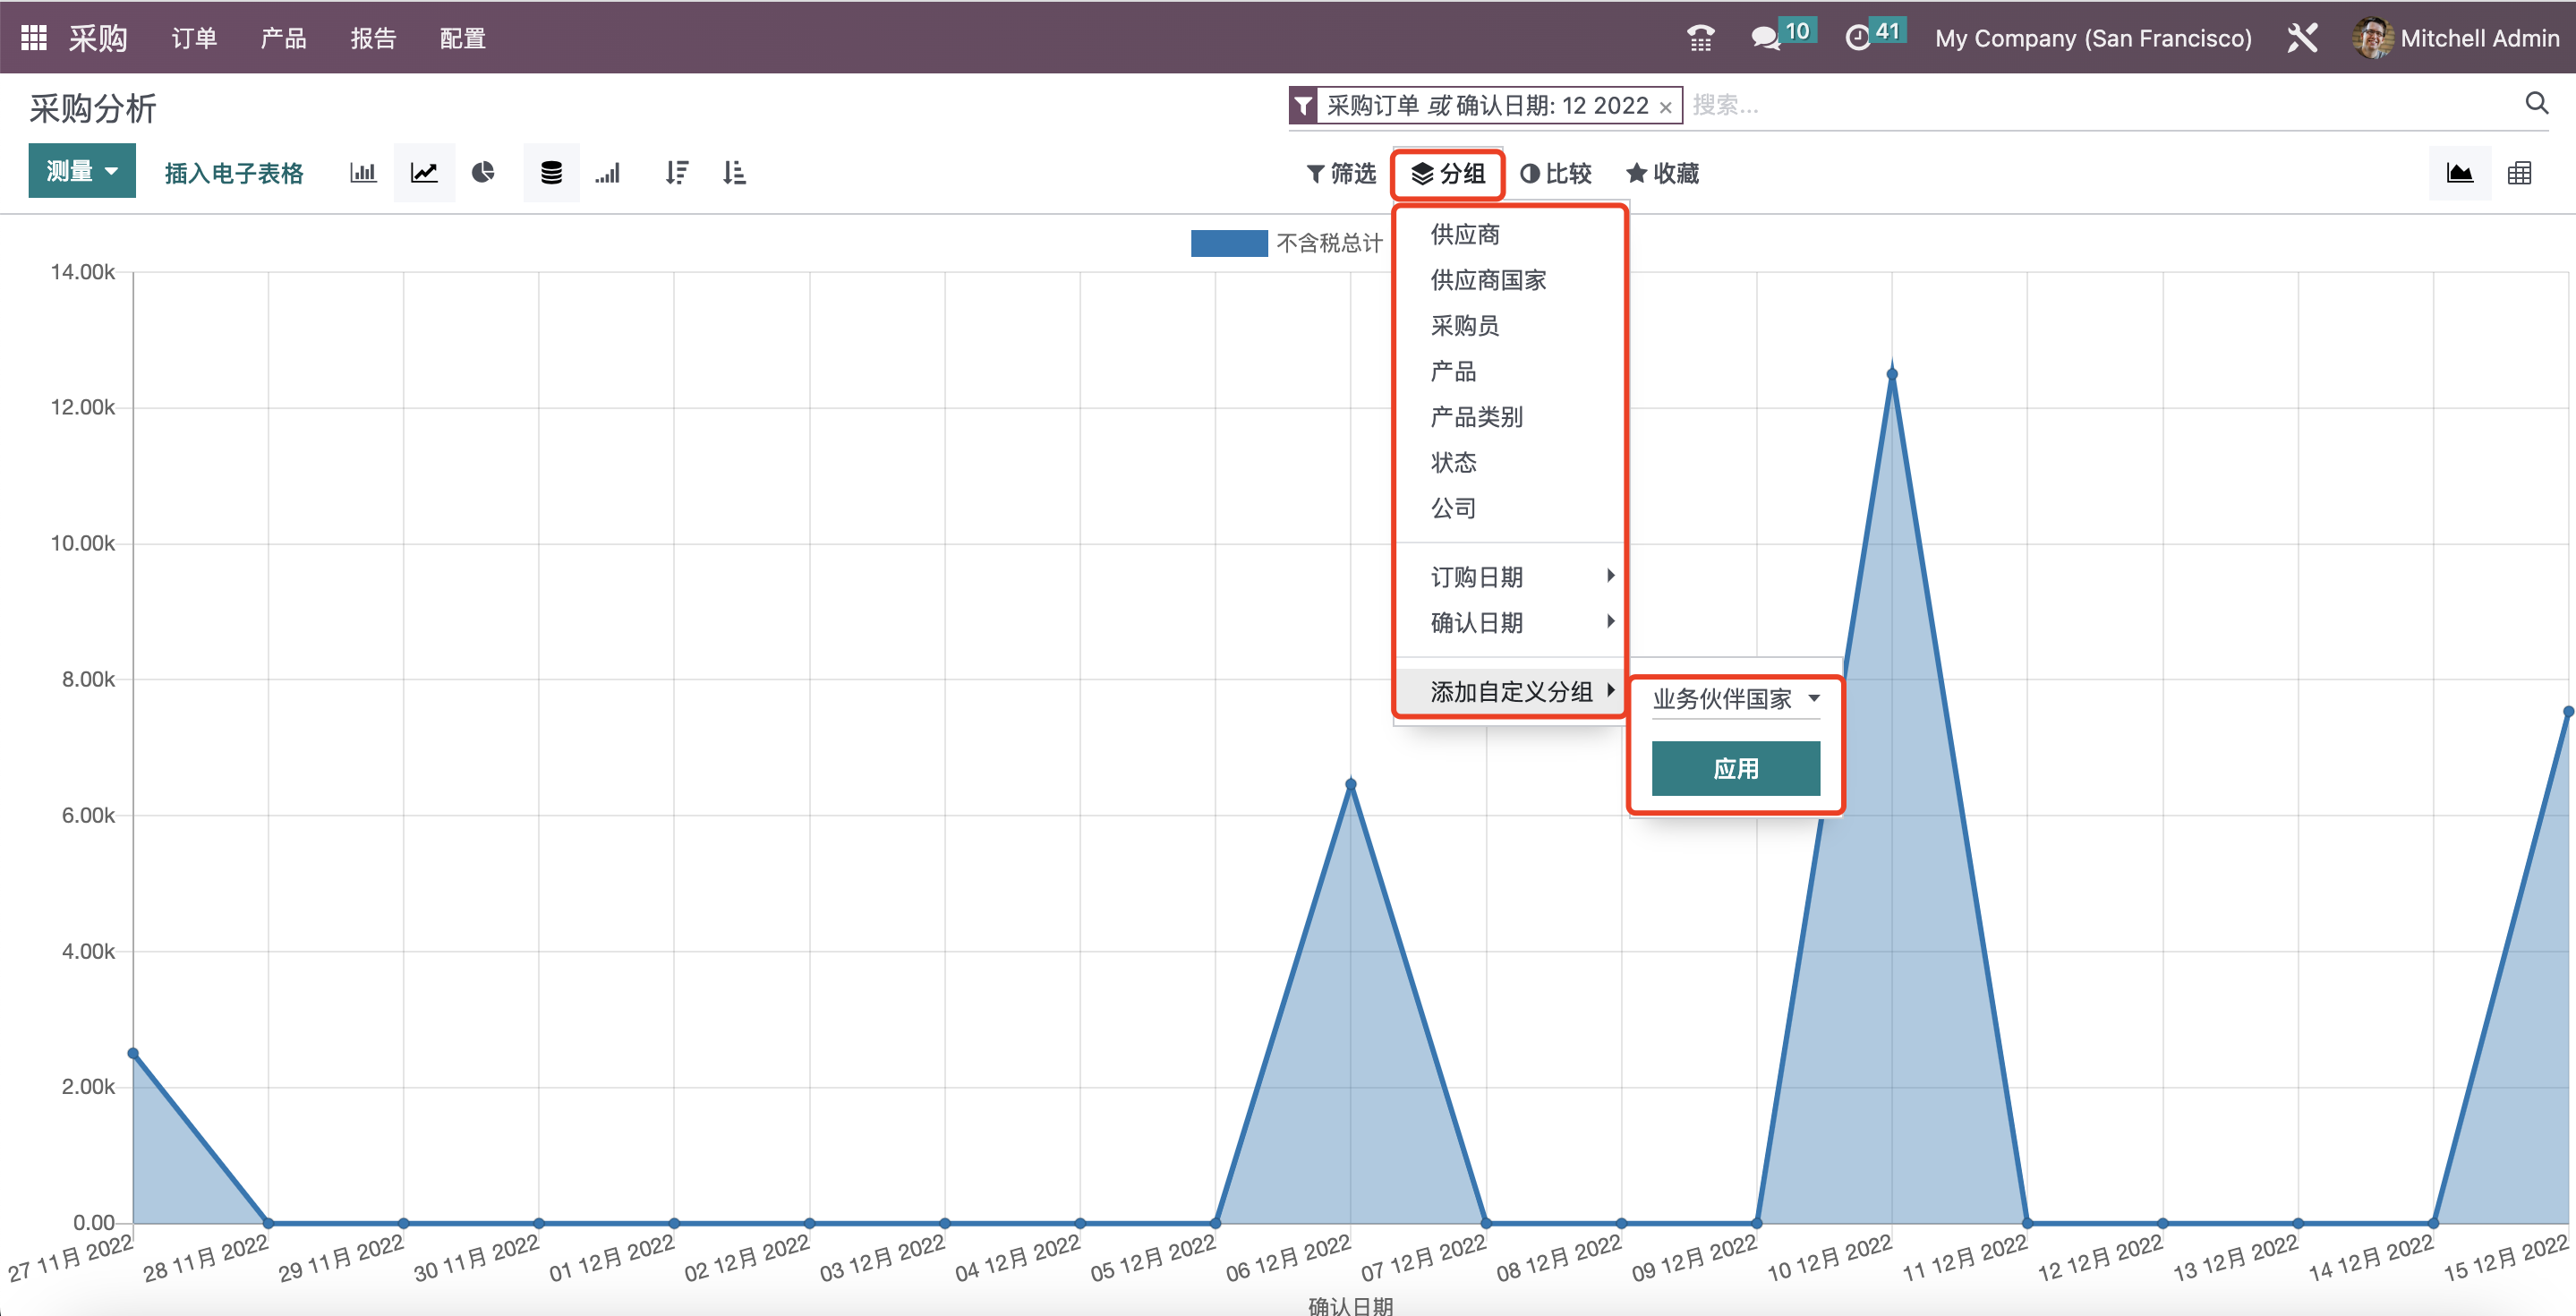This screenshot has height=1316, width=2576.
Task: Open the 产品 top menu
Action: click(283, 38)
